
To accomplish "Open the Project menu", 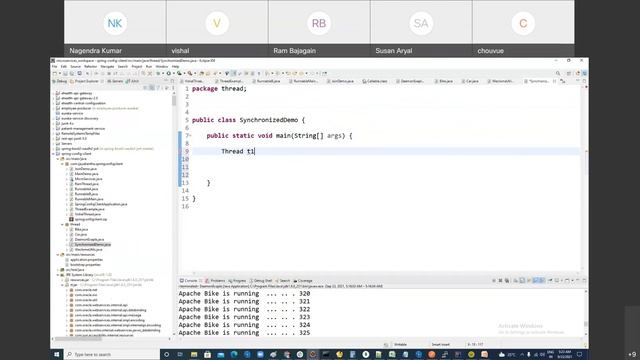I will [x=137, y=67].
